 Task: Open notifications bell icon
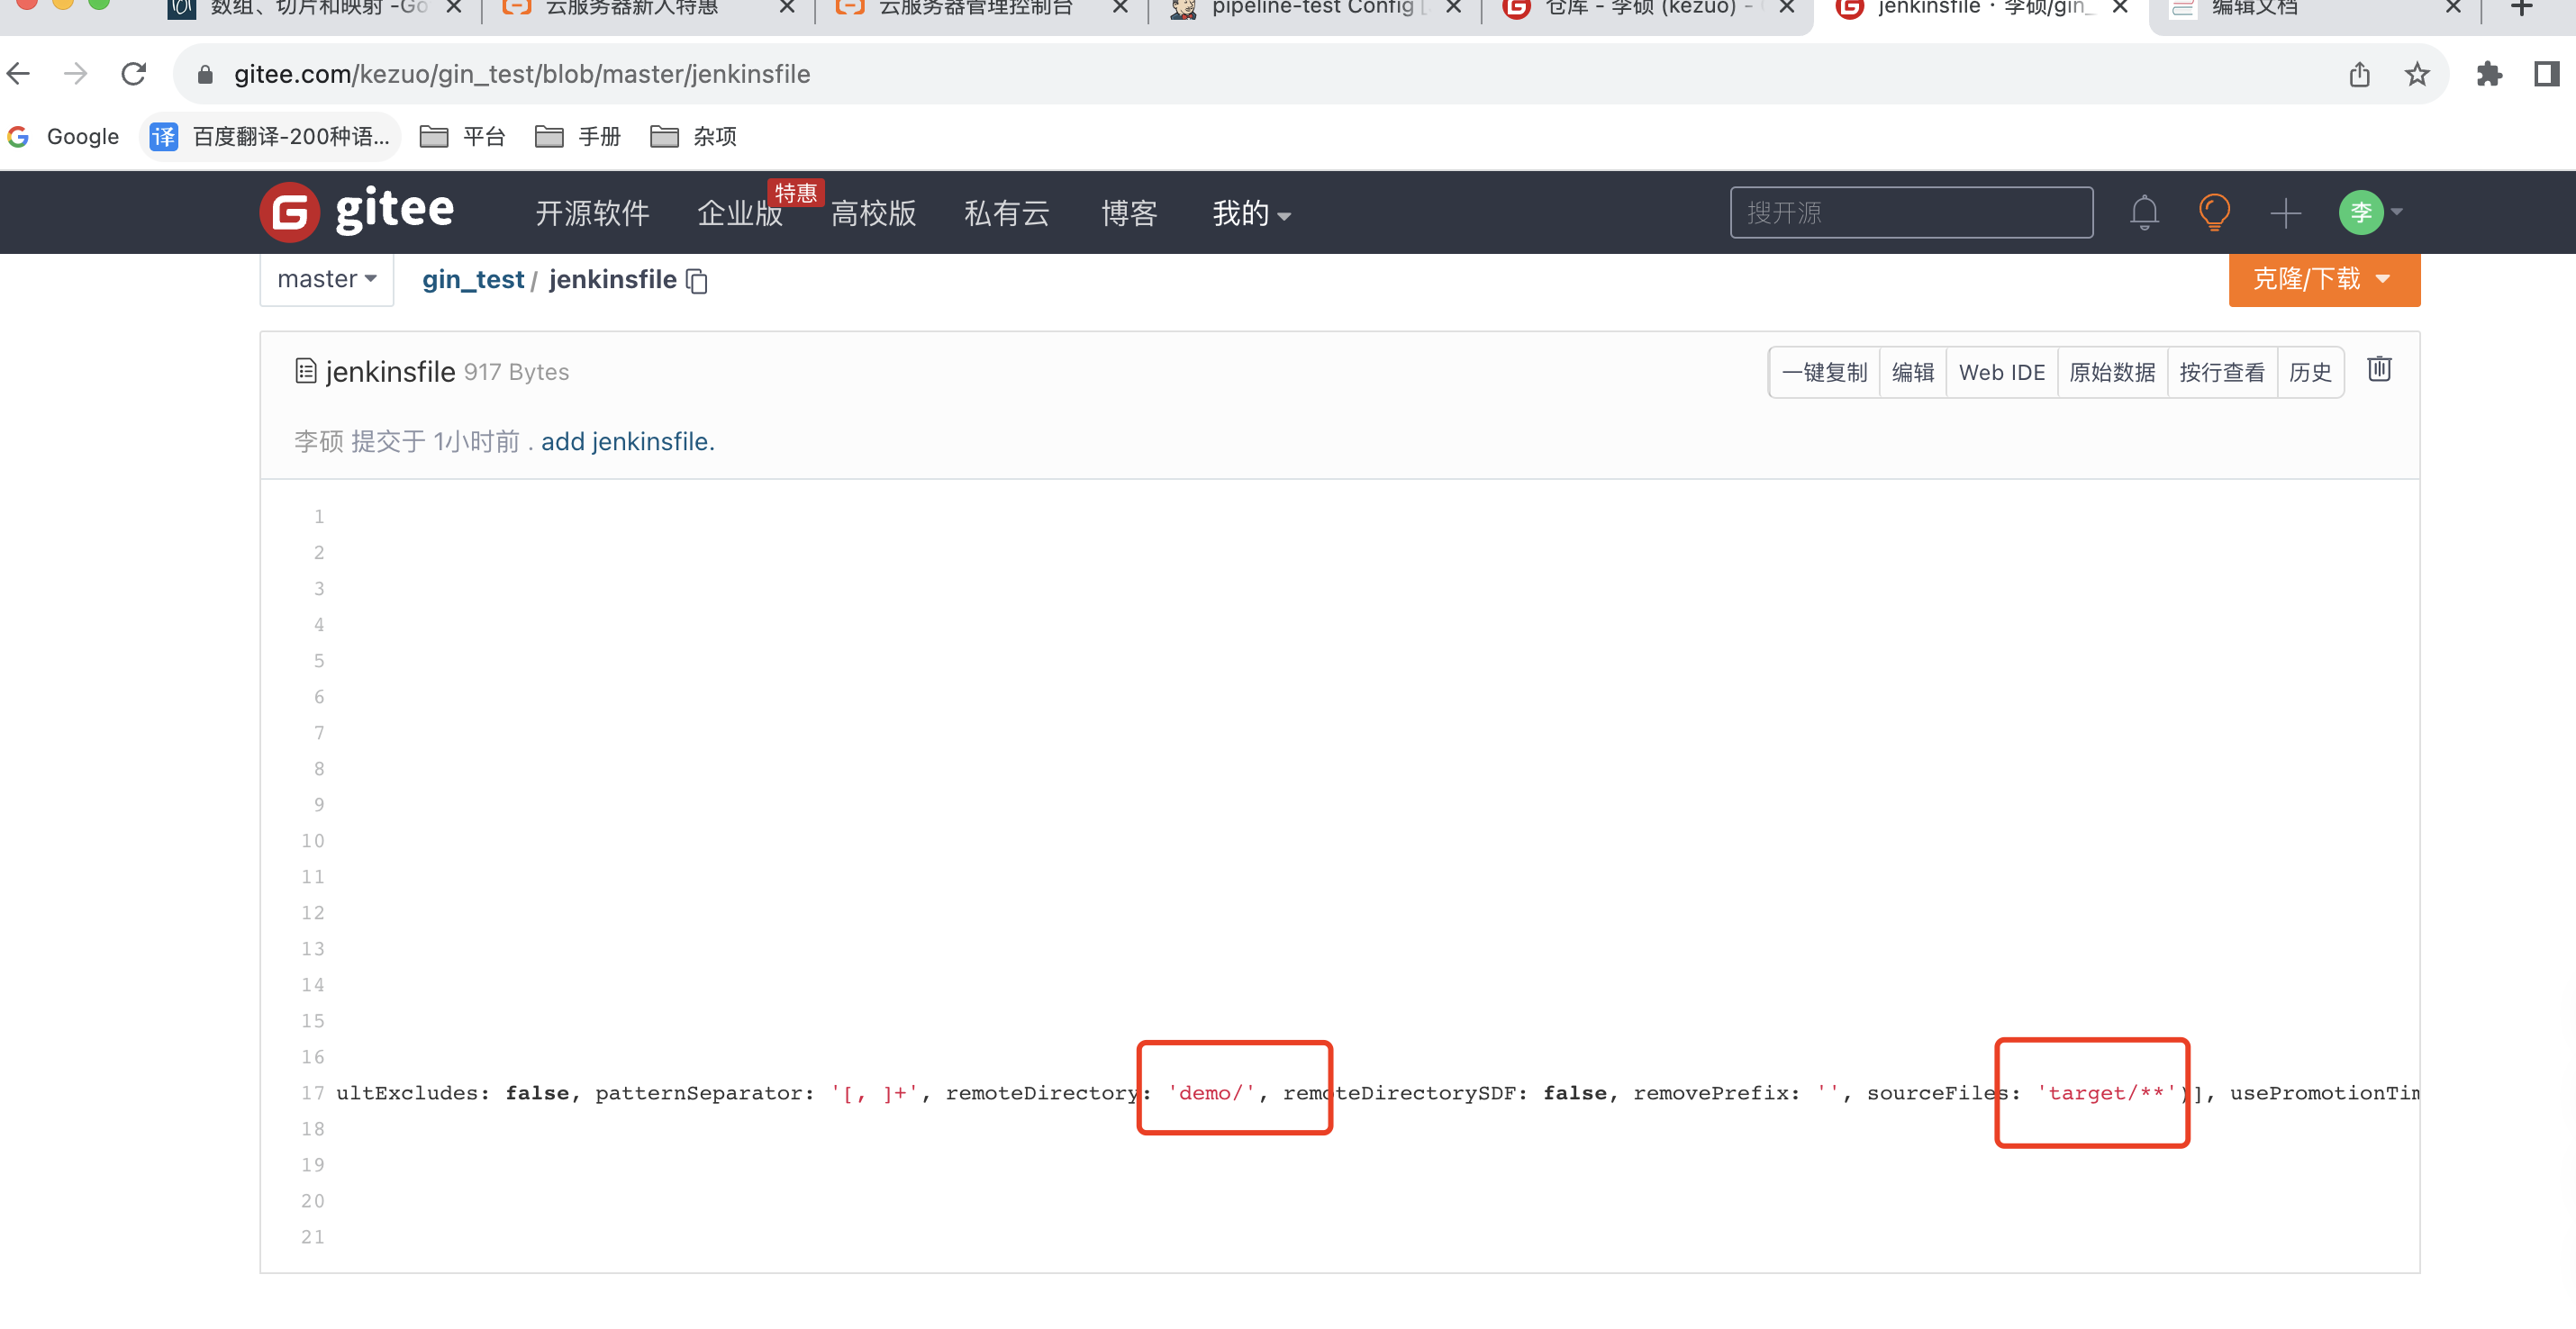[x=2144, y=212]
